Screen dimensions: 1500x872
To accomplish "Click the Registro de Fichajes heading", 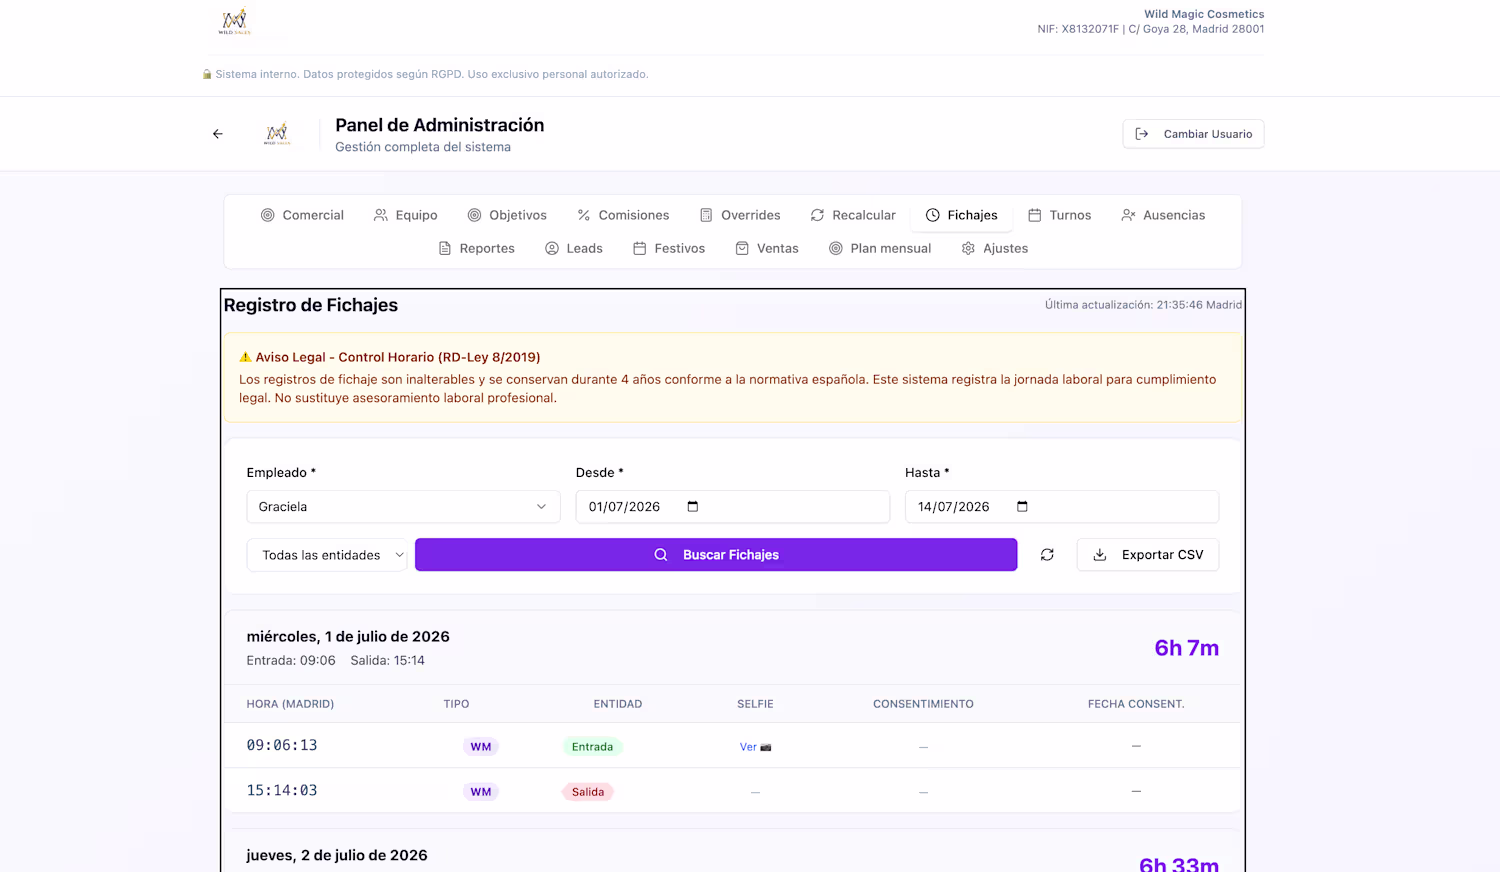I will (311, 305).
